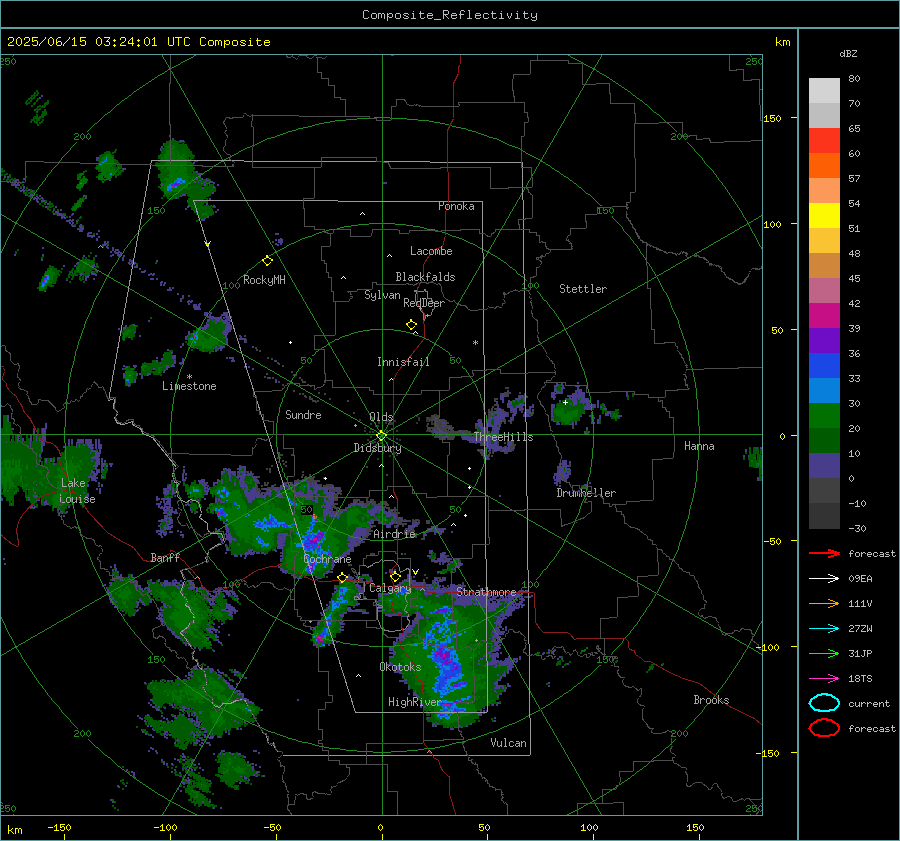Click the Lacombe city label

(431, 251)
